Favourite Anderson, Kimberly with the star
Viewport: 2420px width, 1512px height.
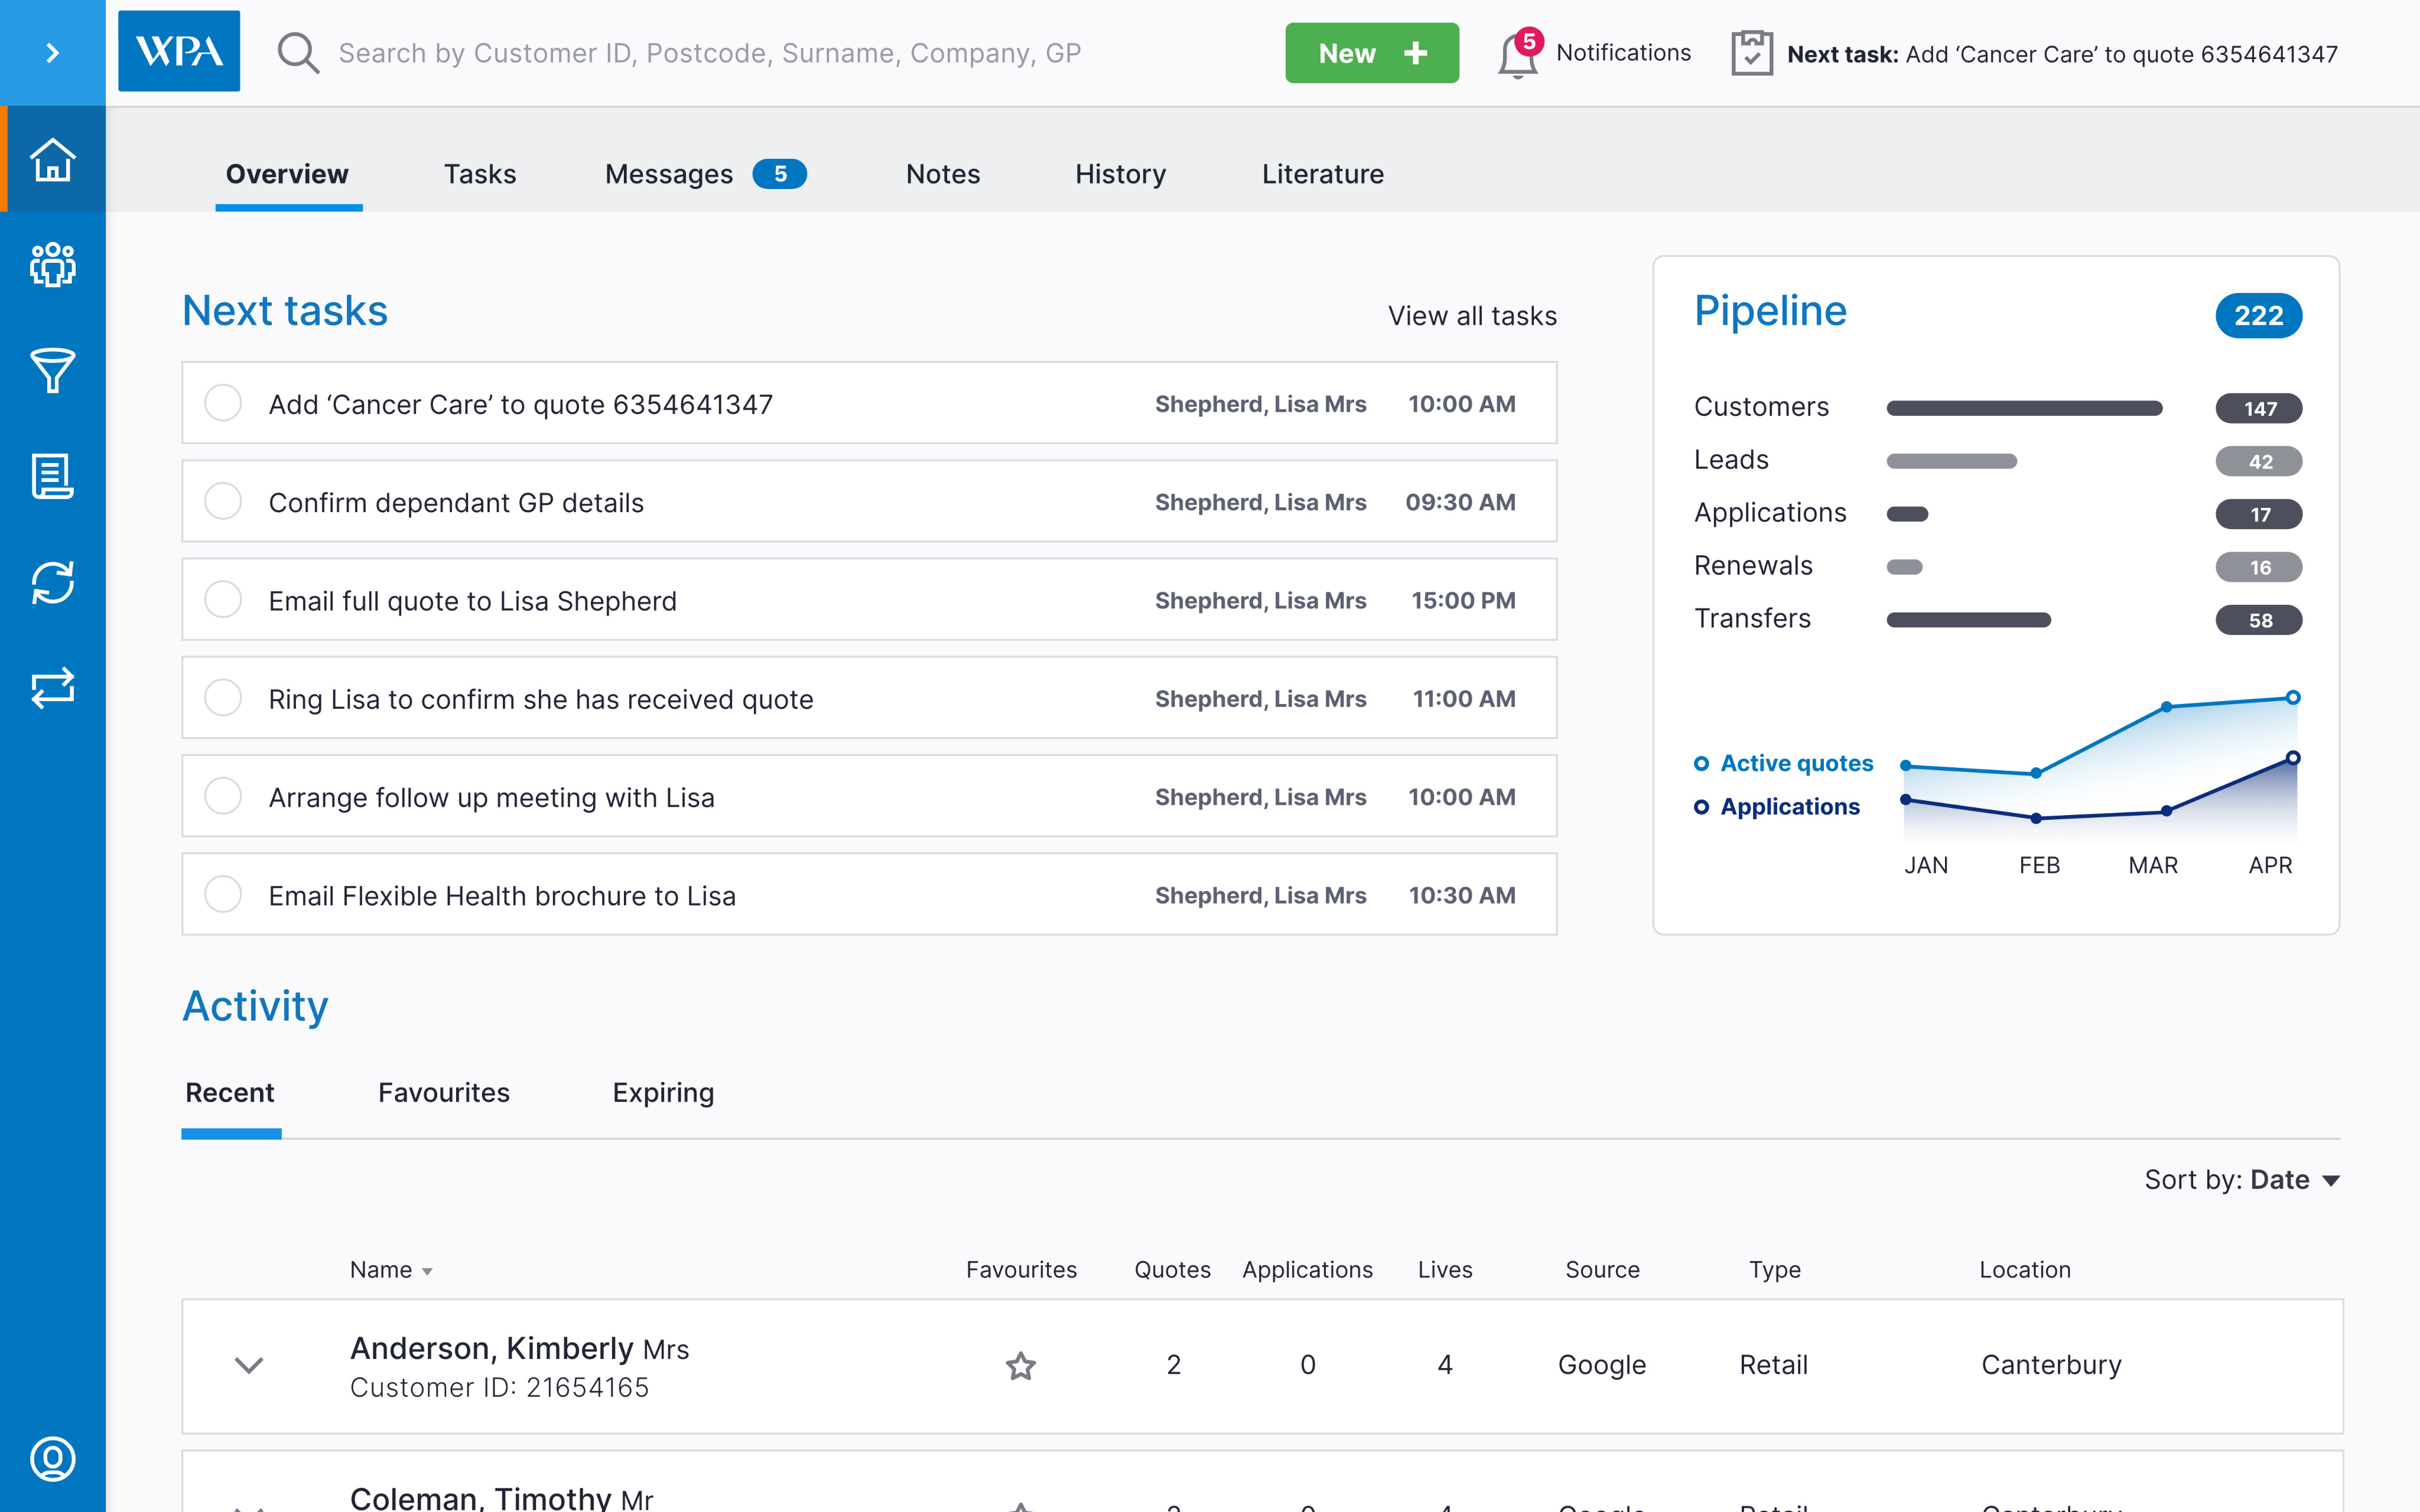(1020, 1365)
